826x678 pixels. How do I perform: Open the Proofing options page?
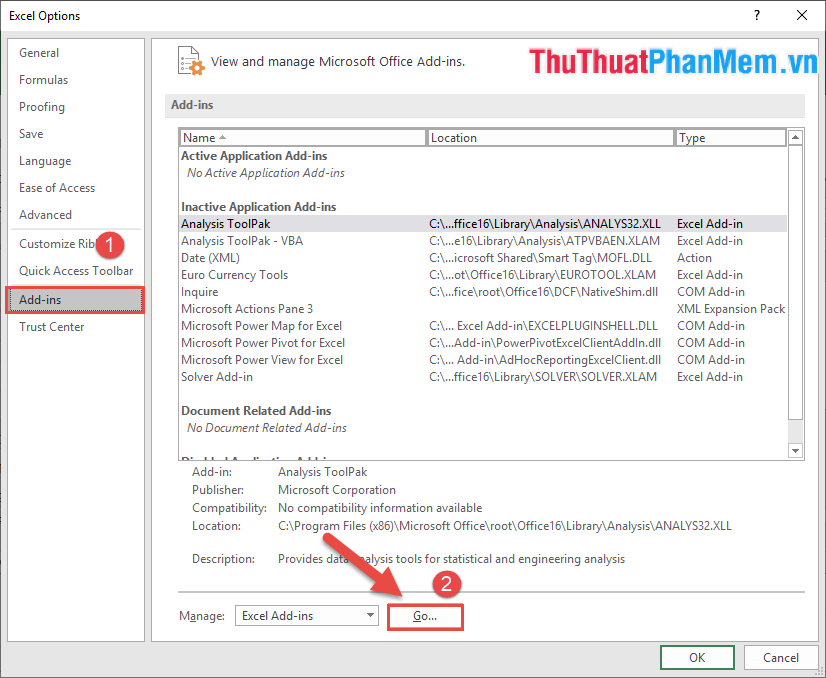click(x=42, y=106)
